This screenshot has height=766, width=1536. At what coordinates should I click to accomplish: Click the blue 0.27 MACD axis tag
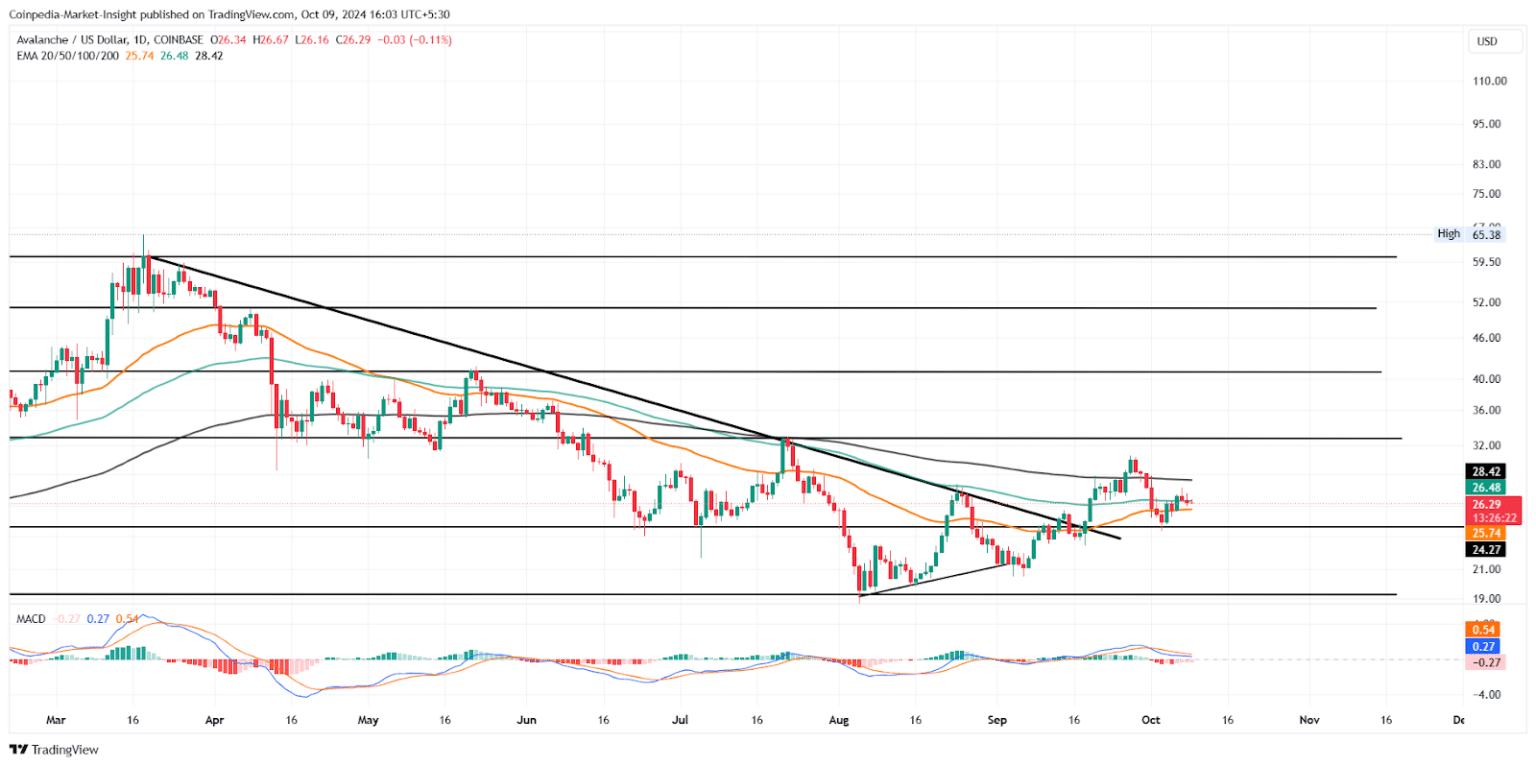1482,646
